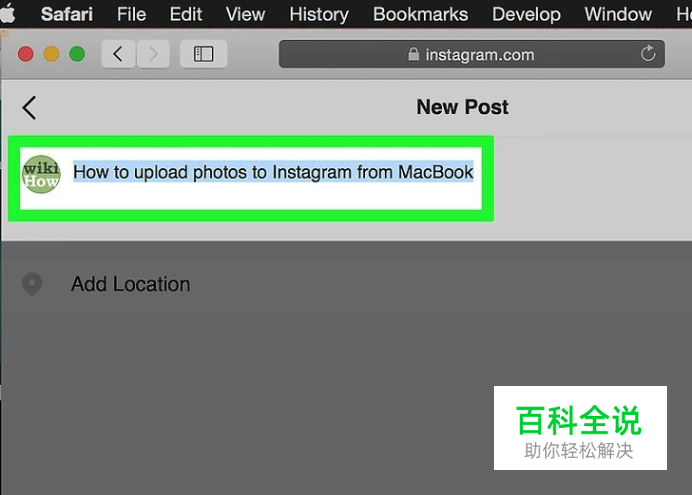
Task: Click Safari's forward navigation arrow
Action: click(x=153, y=54)
